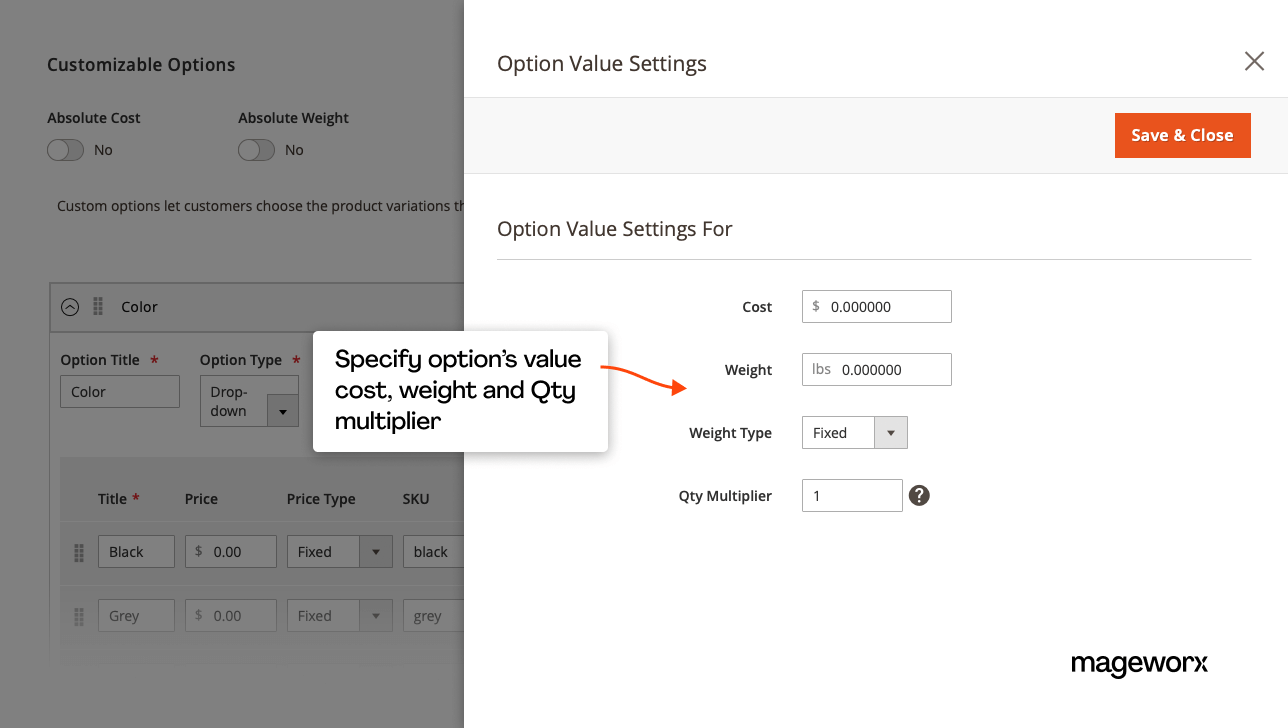Enable the Absolute Weight switch

coord(256,149)
